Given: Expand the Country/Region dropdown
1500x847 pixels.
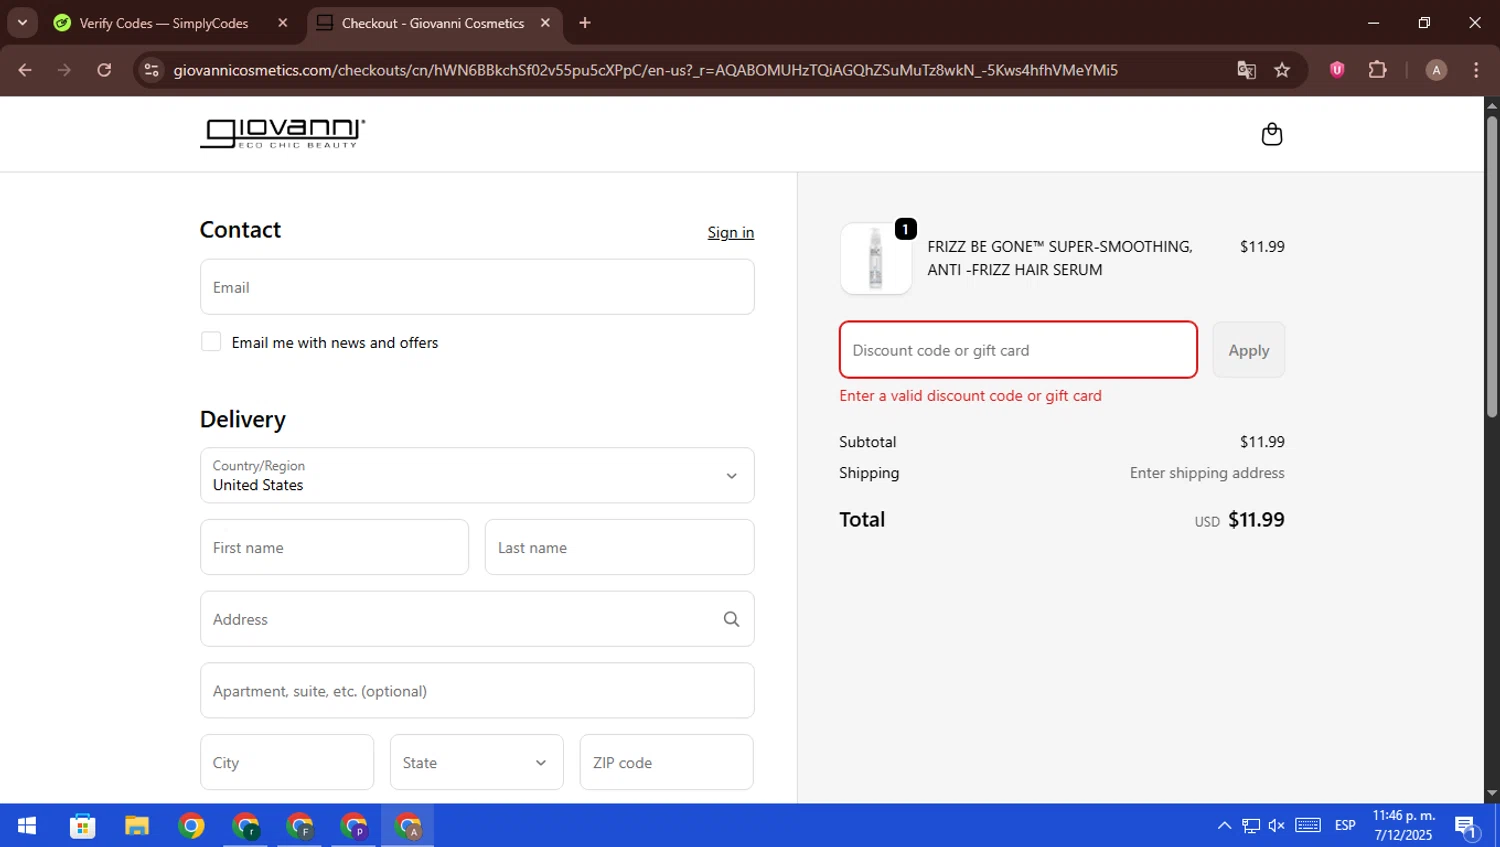Looking at the screenshot, I should point(477,475).
